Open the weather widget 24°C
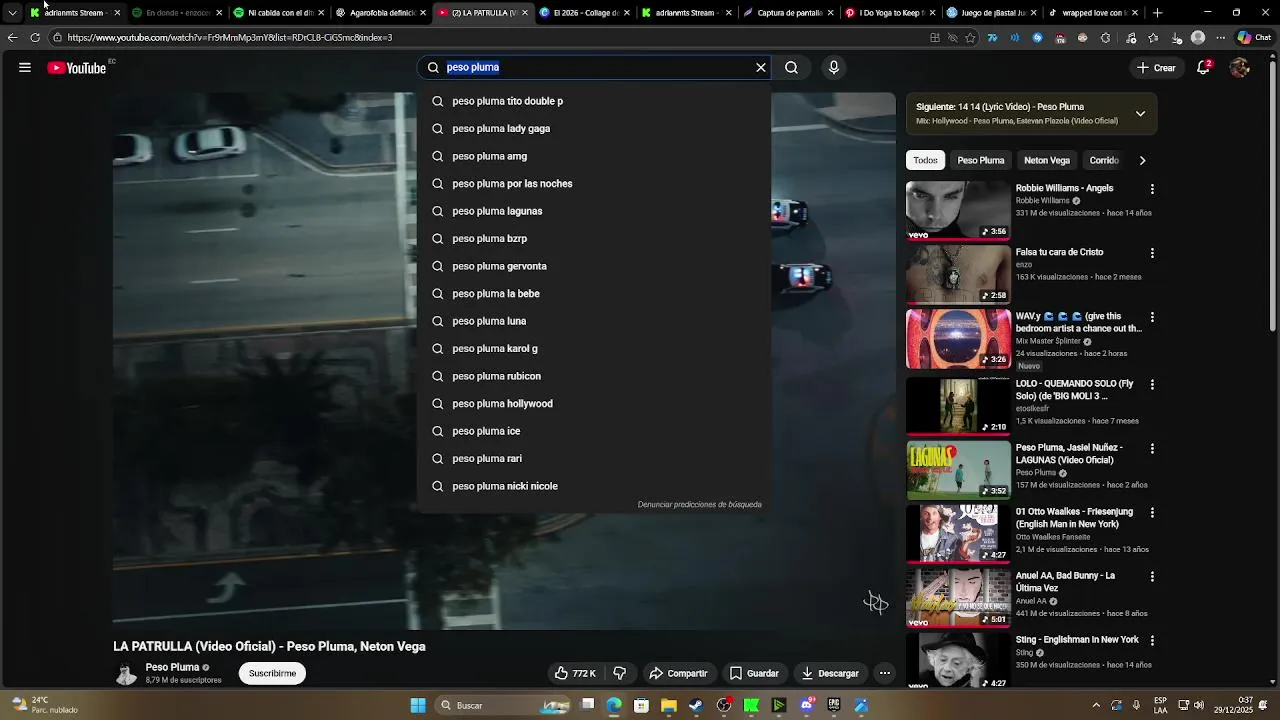1280x720 pixels. coord(44,705)
